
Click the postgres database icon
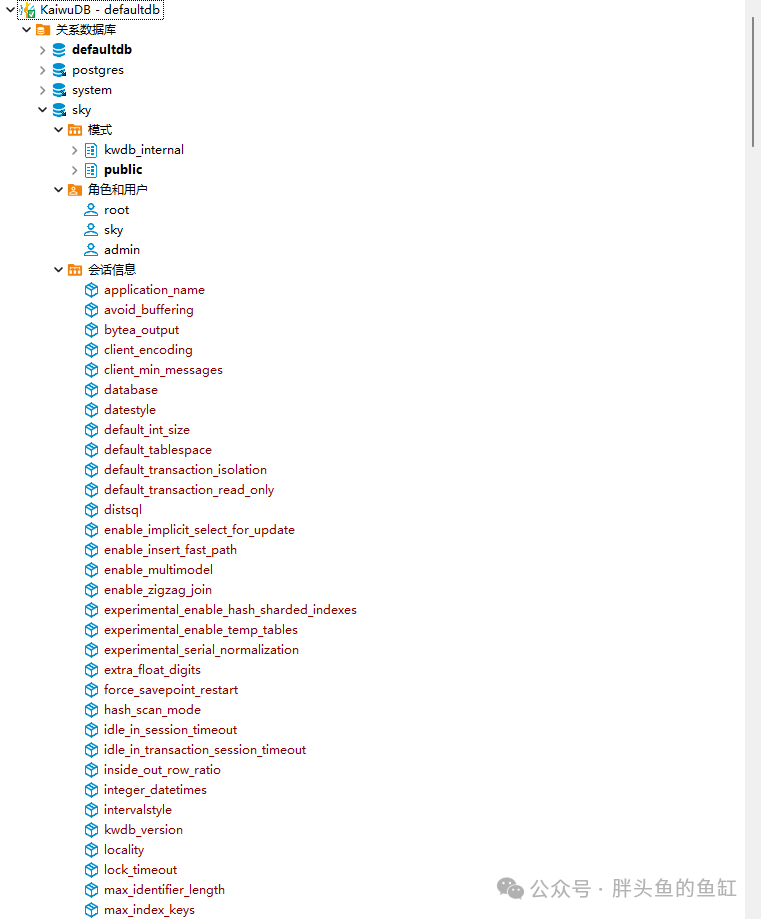pos(59,70)
